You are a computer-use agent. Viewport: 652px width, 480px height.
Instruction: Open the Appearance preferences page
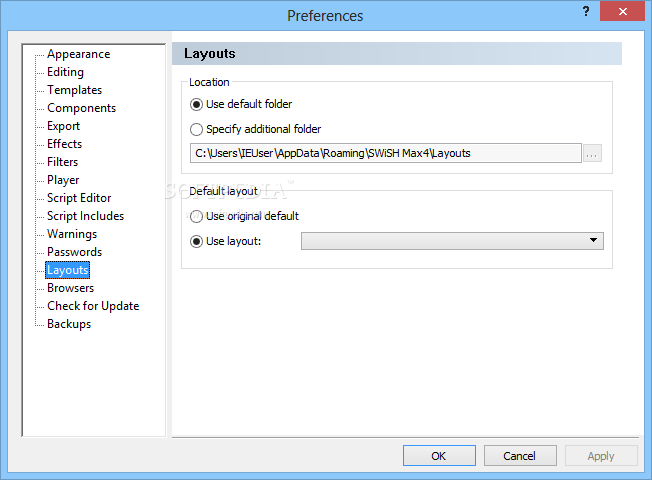[x=78, y=54]
